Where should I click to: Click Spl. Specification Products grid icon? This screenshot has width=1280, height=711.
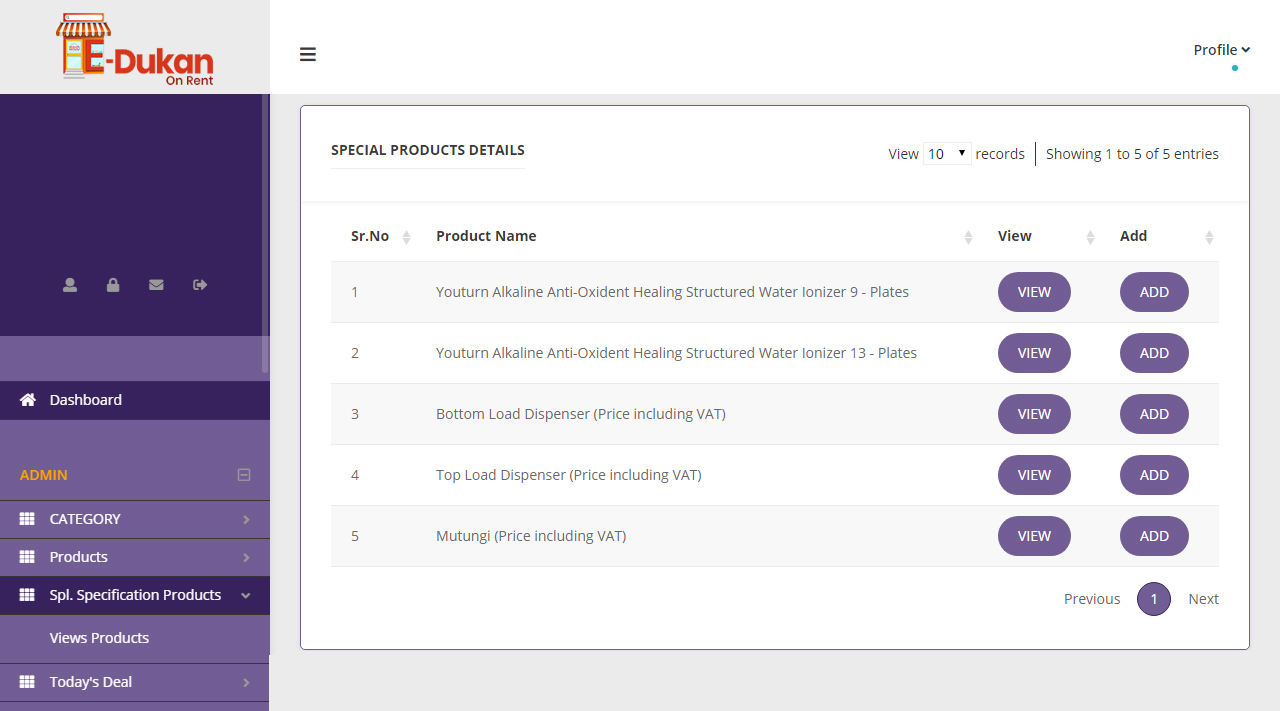(x=28, y=595)
